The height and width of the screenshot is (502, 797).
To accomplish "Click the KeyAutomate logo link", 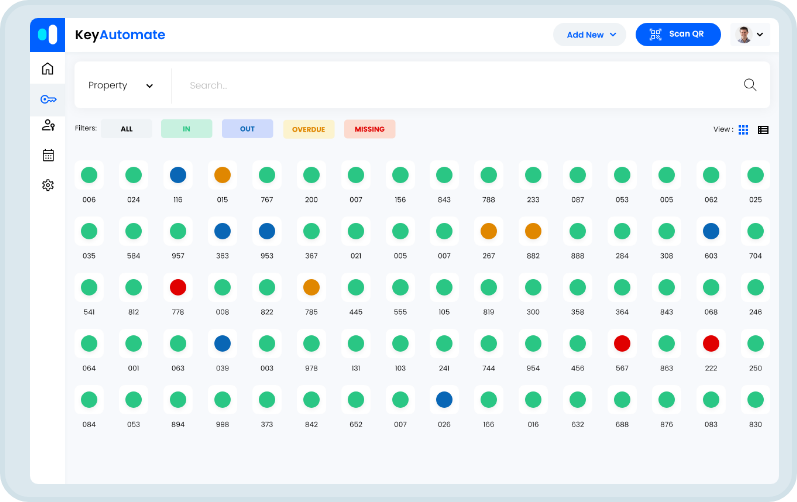I will tap(120, 35).
